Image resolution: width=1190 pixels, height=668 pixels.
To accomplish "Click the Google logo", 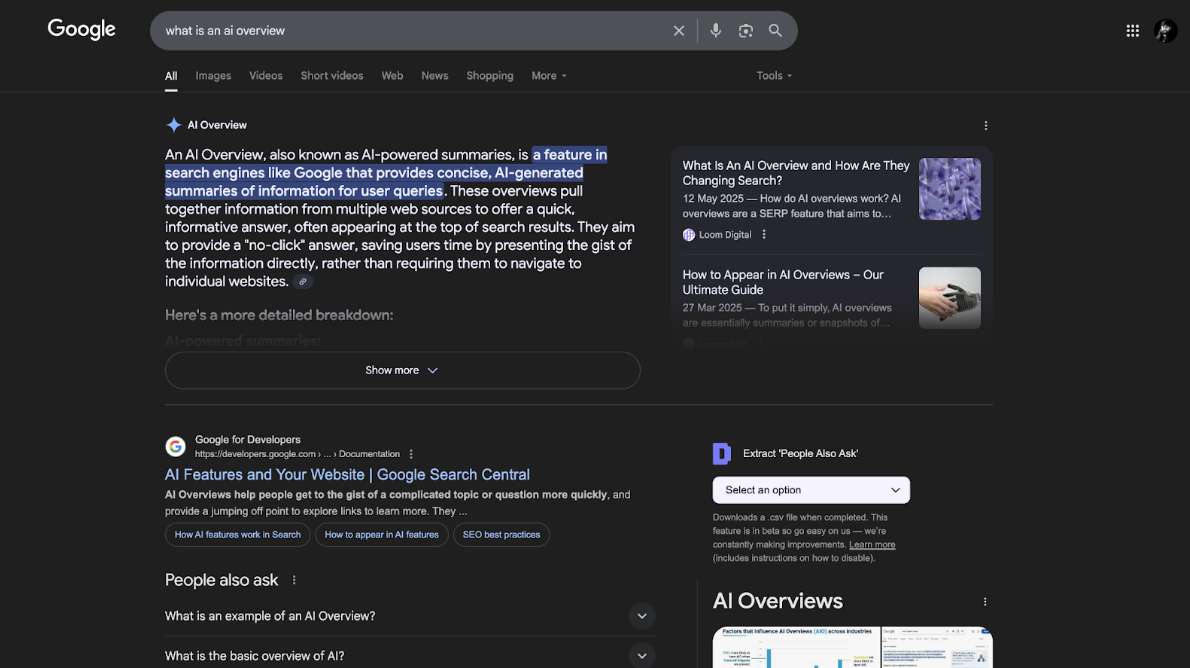I will [81, 30].
